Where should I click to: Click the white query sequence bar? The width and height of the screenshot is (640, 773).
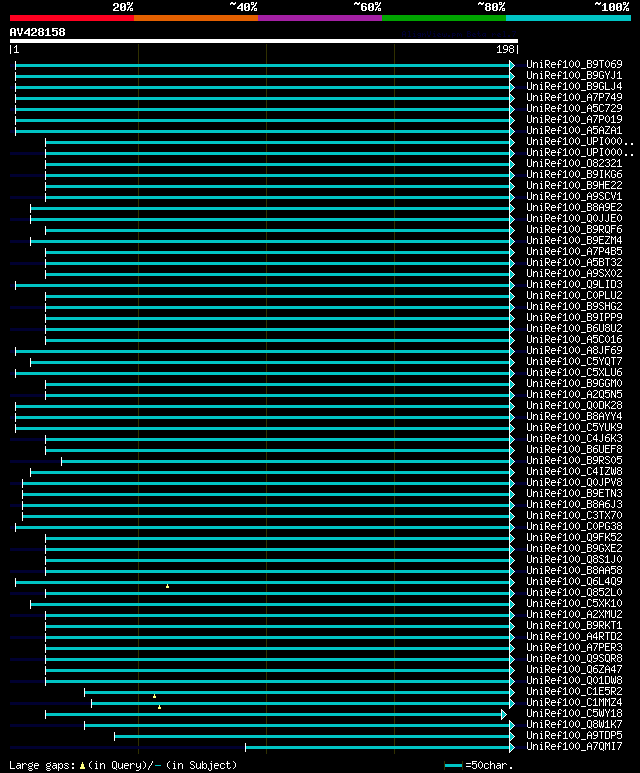pyautogui.click(x=264, y=41)
